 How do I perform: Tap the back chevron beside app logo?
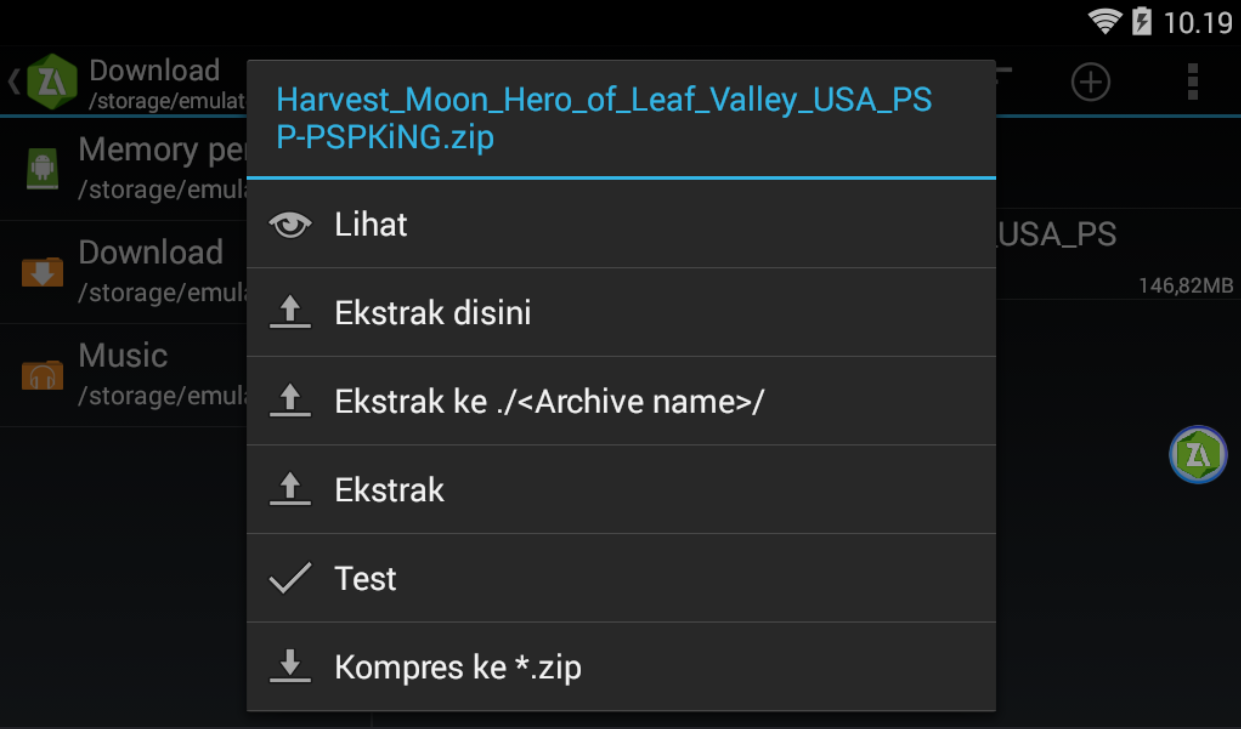(x=13, y=82)
